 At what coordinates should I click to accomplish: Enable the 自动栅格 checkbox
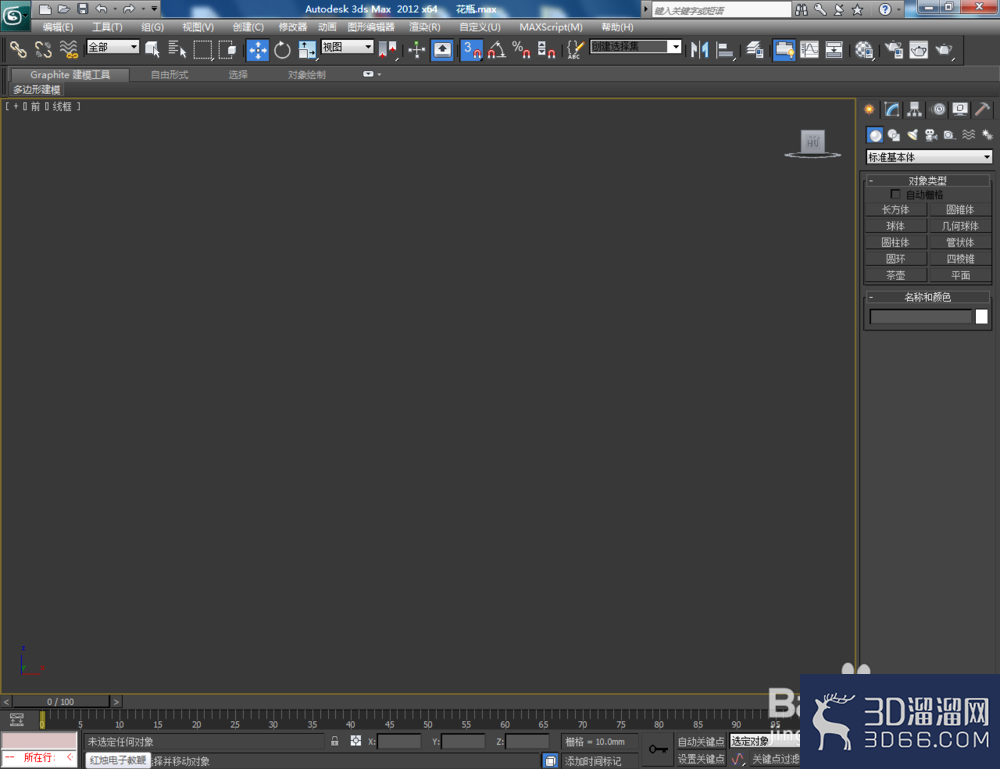pyautogui.click(x=895, y=194)
